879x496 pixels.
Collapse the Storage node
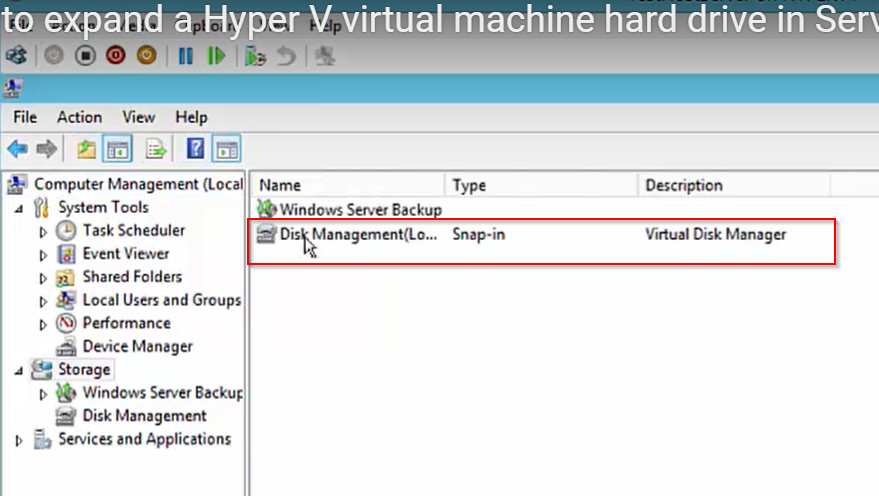click(x=19, y=371)
